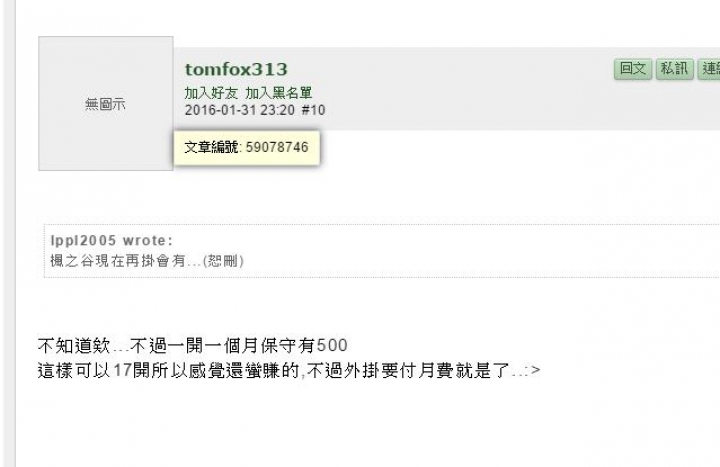
Task: Click the 文章編號 label in the tooltip
Action: coord(211,147)
